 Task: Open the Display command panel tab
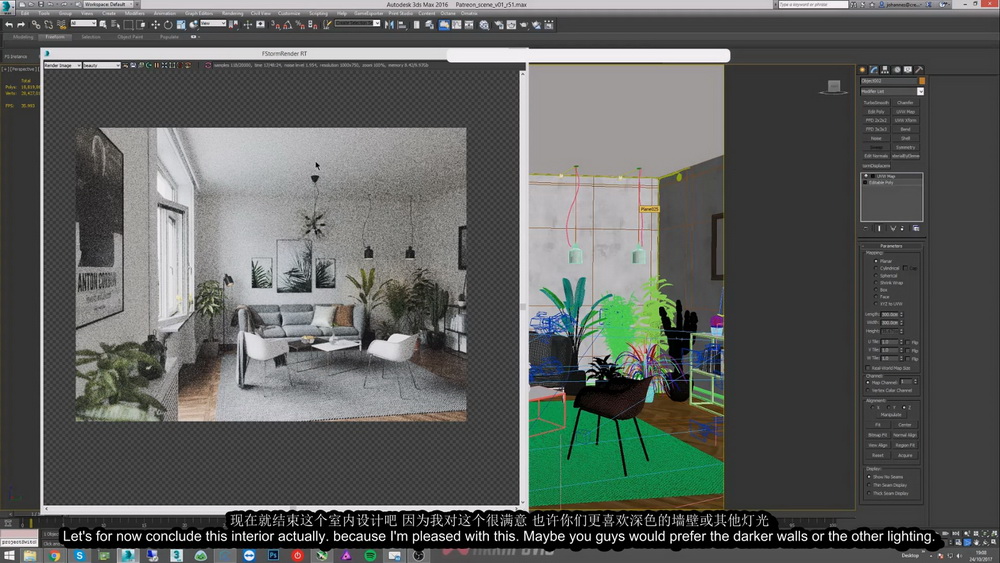pos(908,69)
